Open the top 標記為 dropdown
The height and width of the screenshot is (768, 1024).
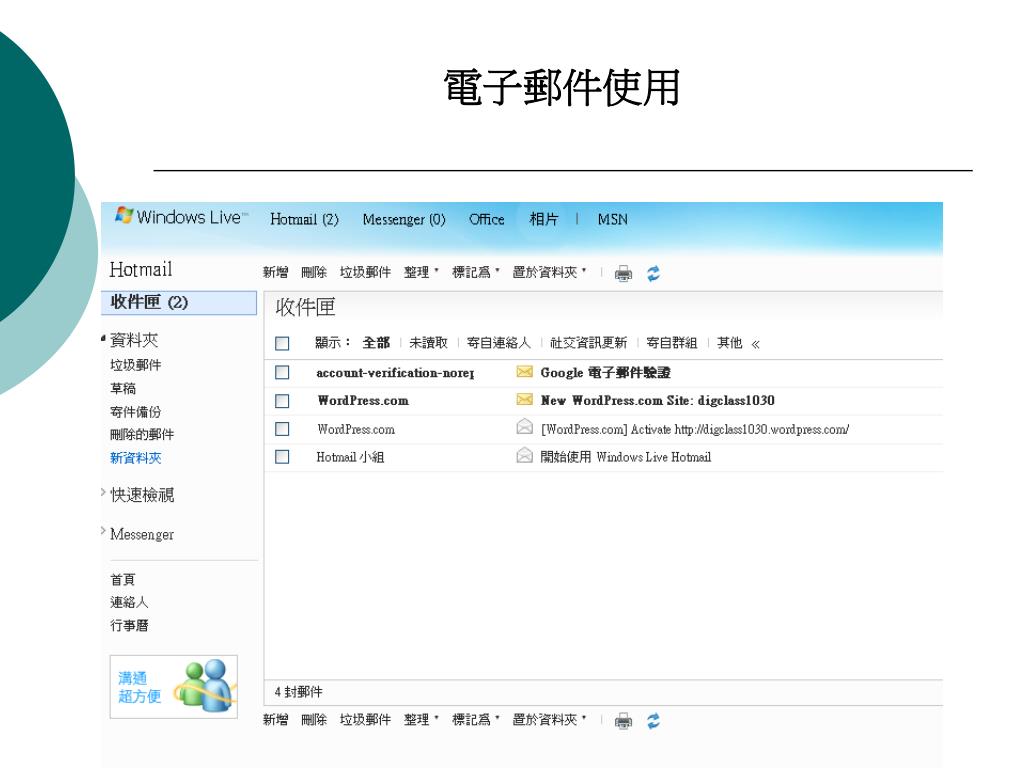coord(475,272)
